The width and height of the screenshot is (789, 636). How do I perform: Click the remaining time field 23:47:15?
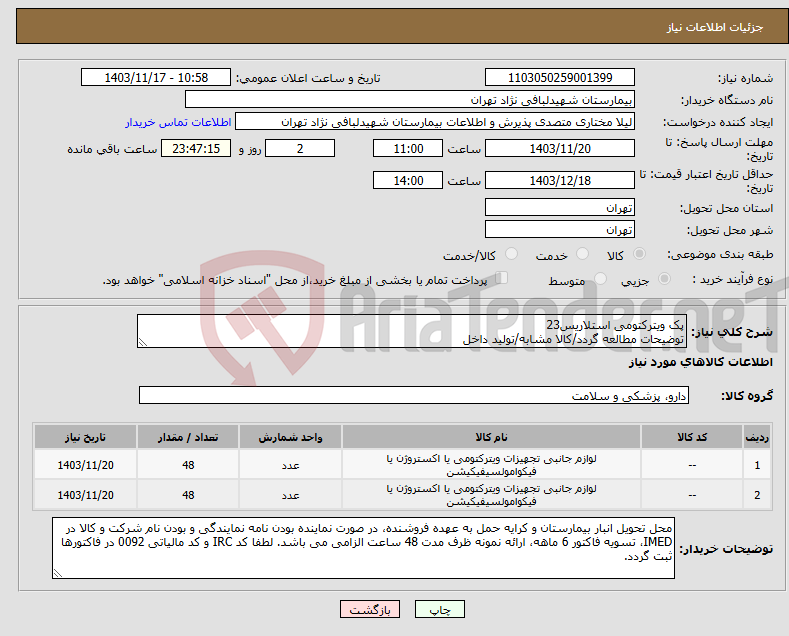click(x=196, y=148)
